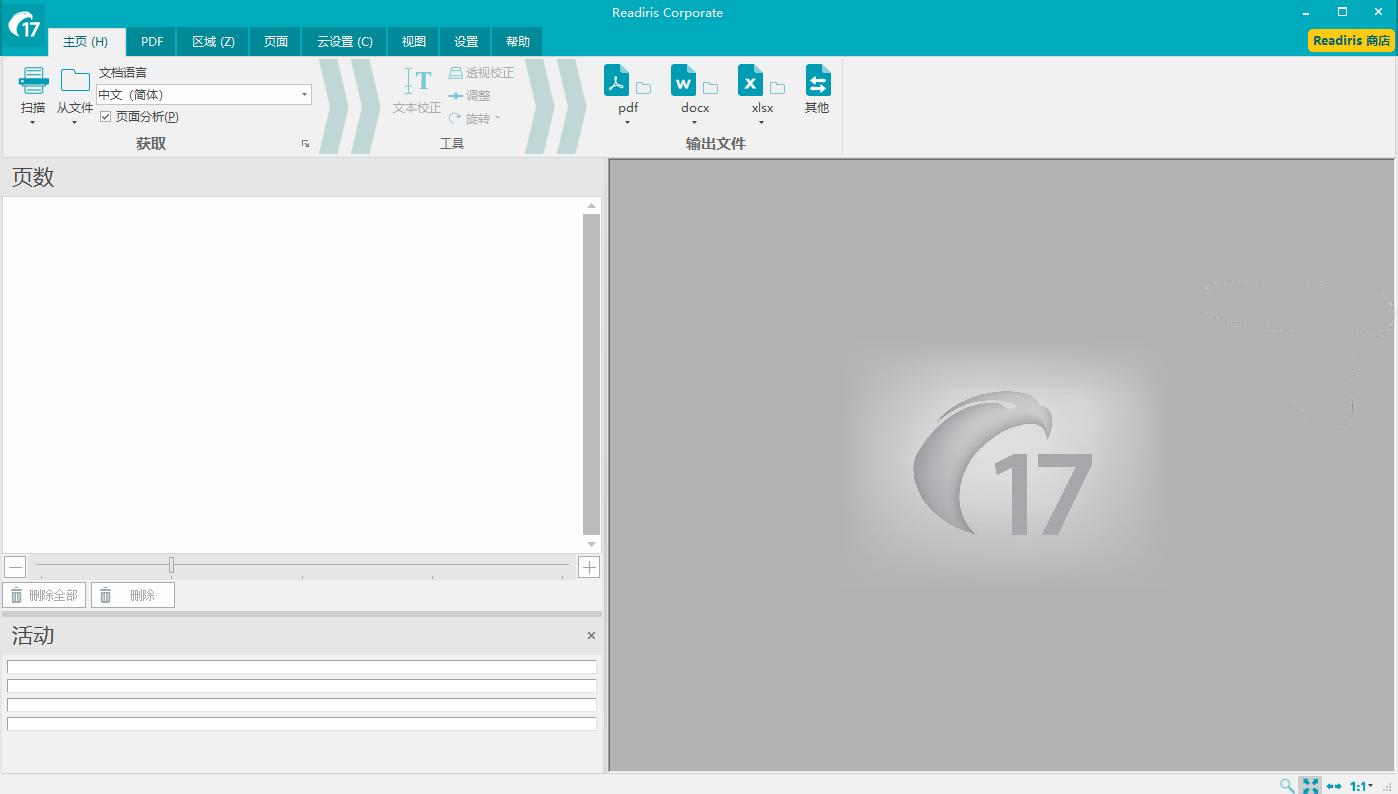
Task: Open a document with 从文件 folder icon
Action: pyautogui.click(x=75, y=81)
